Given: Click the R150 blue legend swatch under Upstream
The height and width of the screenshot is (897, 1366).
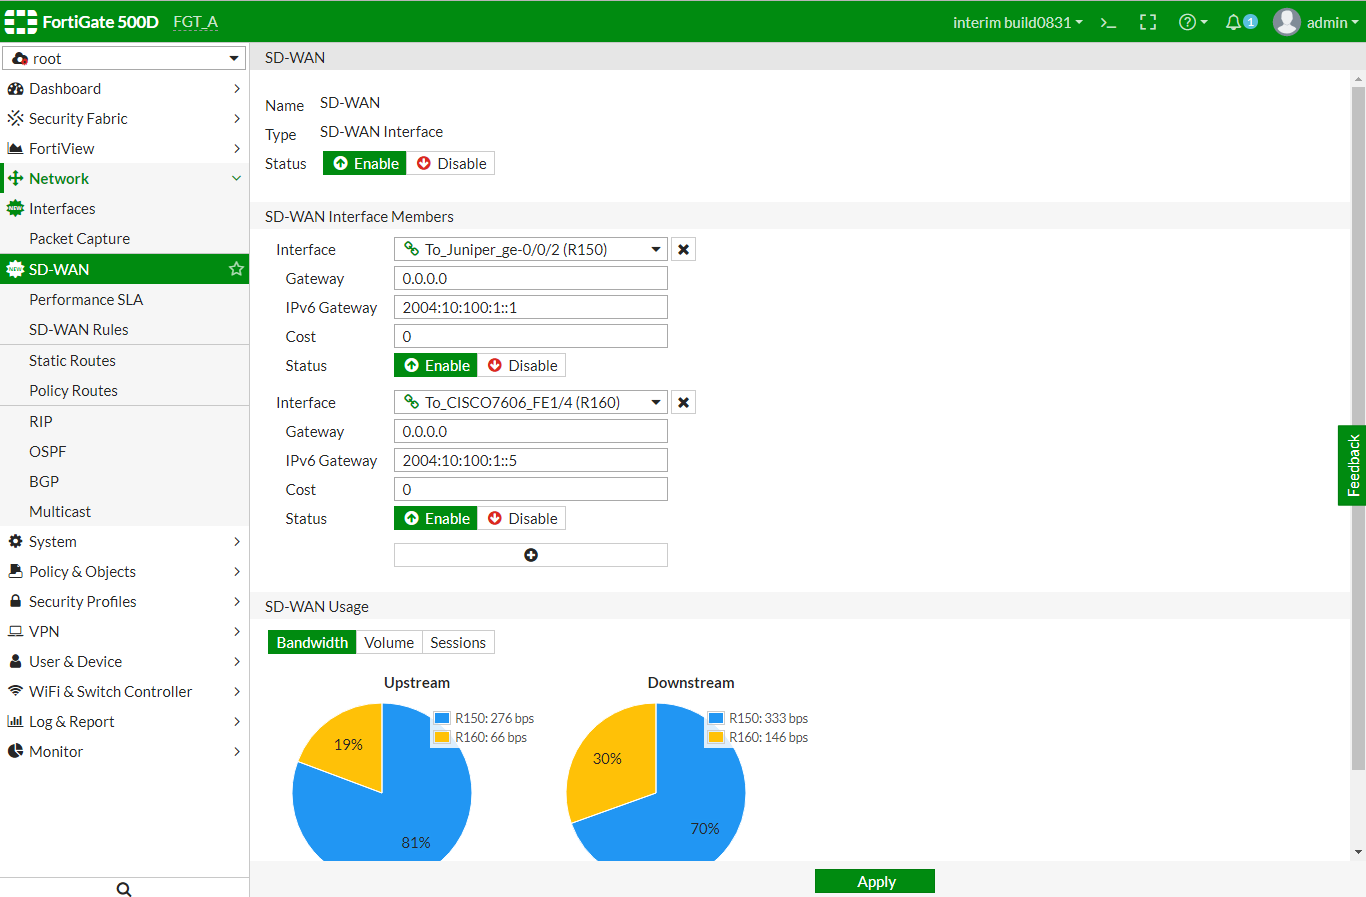Looking at the screenshot, I should click(x=442, y=718).
